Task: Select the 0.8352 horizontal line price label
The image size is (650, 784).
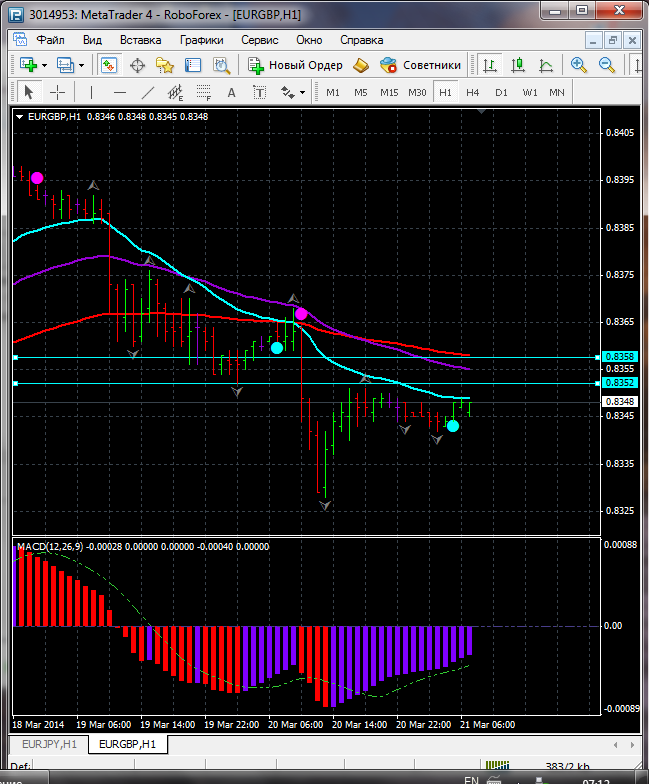Action: point(620,382)
